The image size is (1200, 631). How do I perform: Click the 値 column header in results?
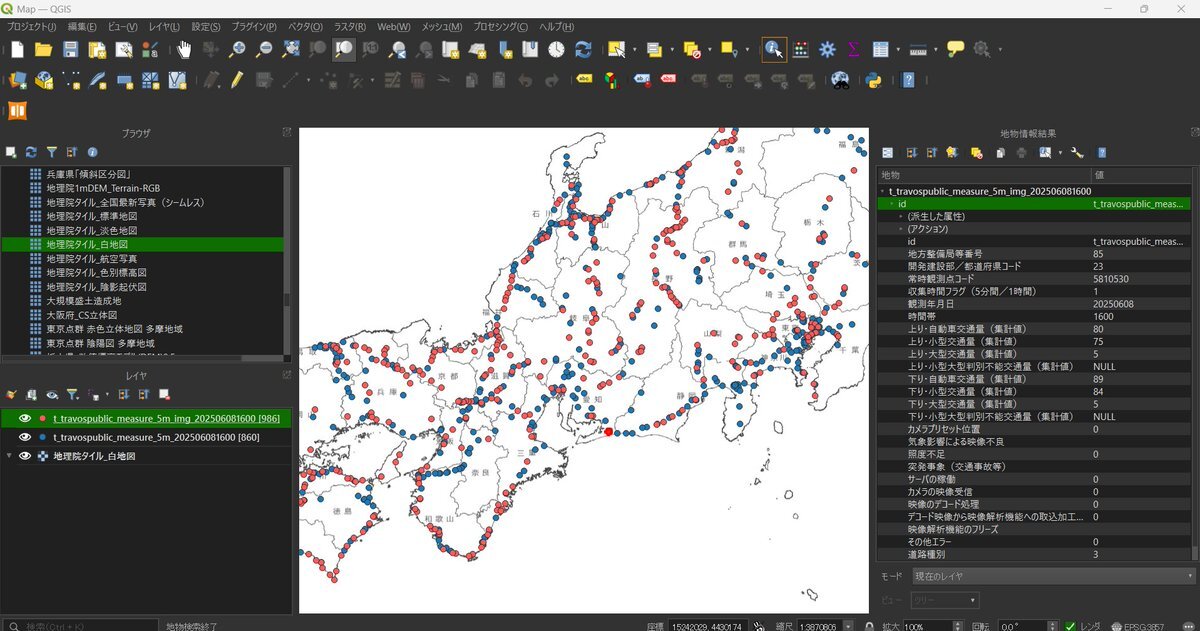[x=1142, y=175]
